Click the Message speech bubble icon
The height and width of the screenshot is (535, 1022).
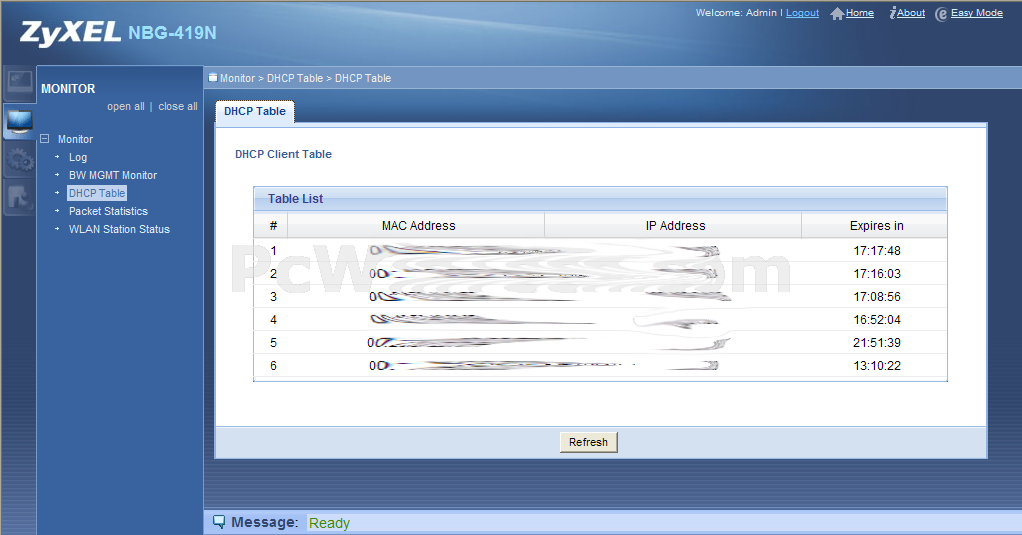[219, 522]
